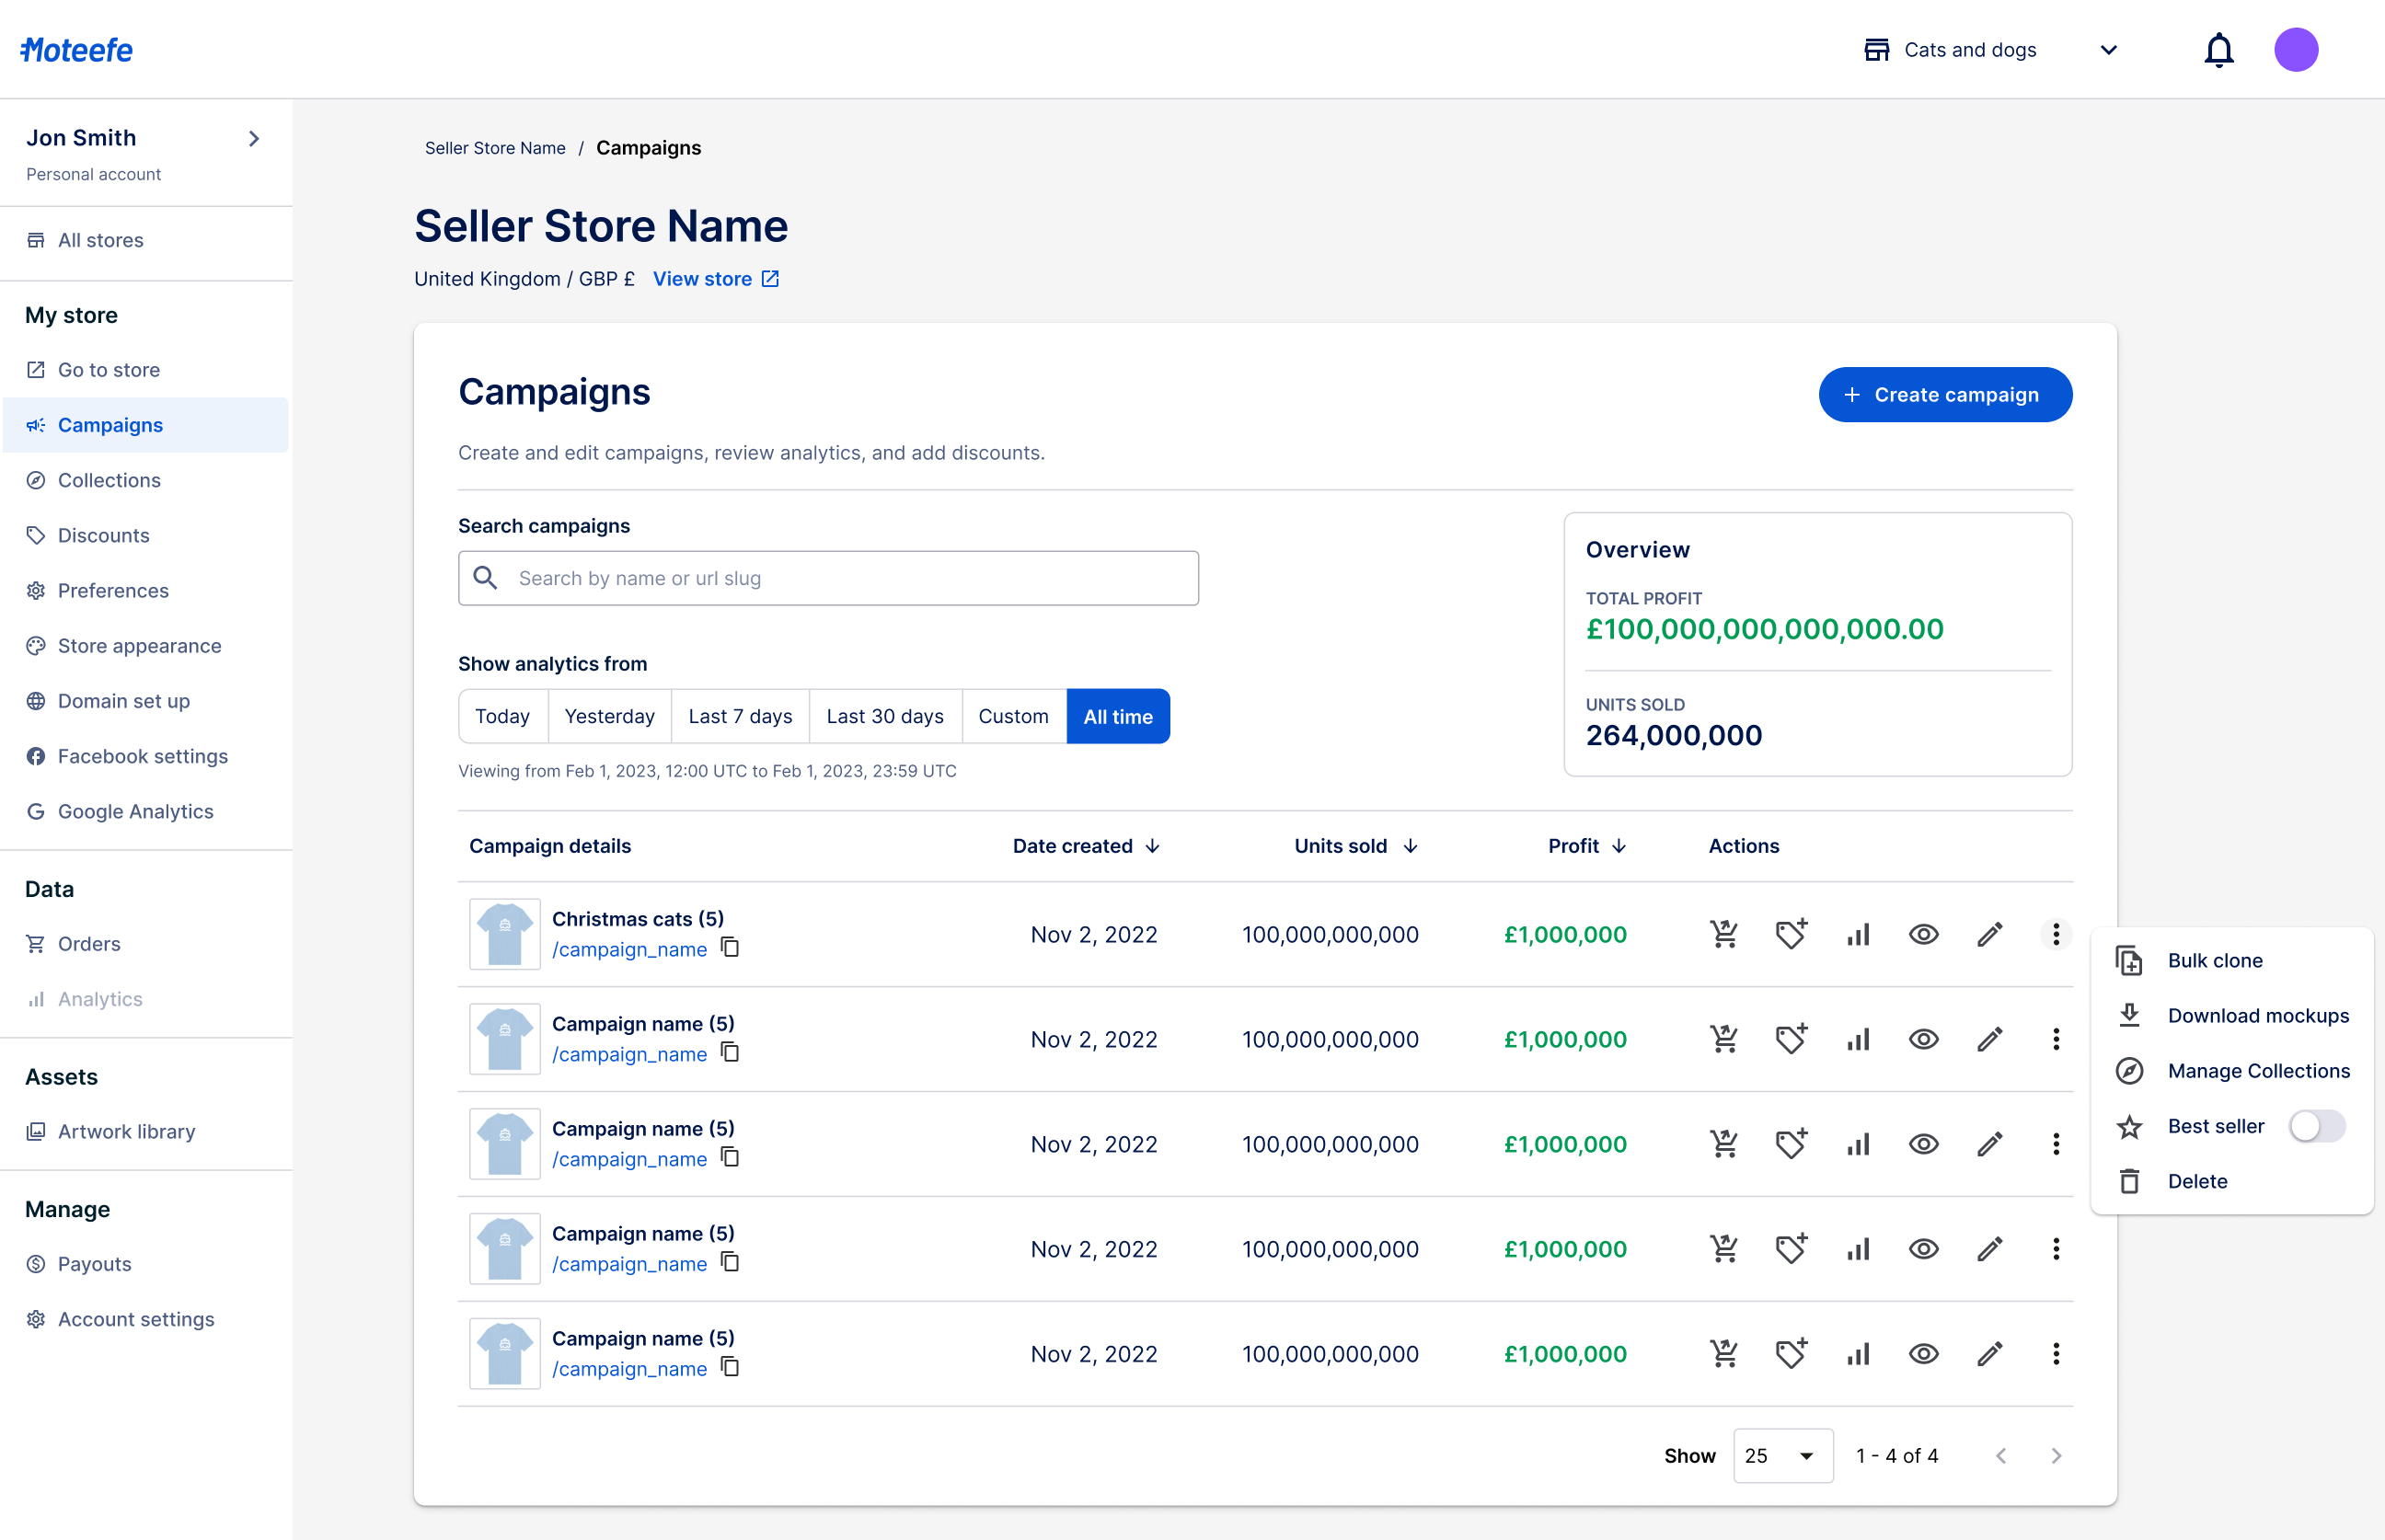Add discount tag icon for Christmas cats
Viewport: 2385px width, 1540px height.
[x=1790, y=934]
